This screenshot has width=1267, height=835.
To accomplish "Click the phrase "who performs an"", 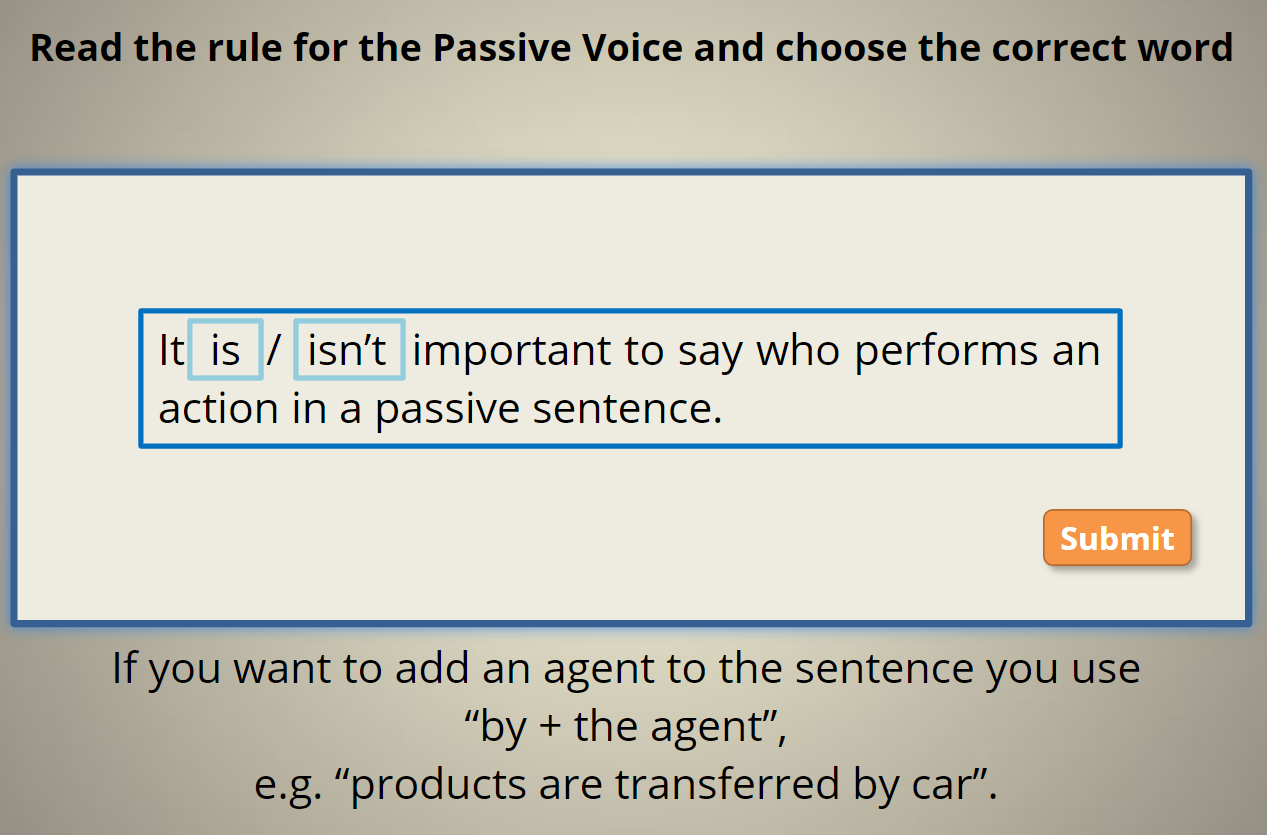I will coord(928,350).
